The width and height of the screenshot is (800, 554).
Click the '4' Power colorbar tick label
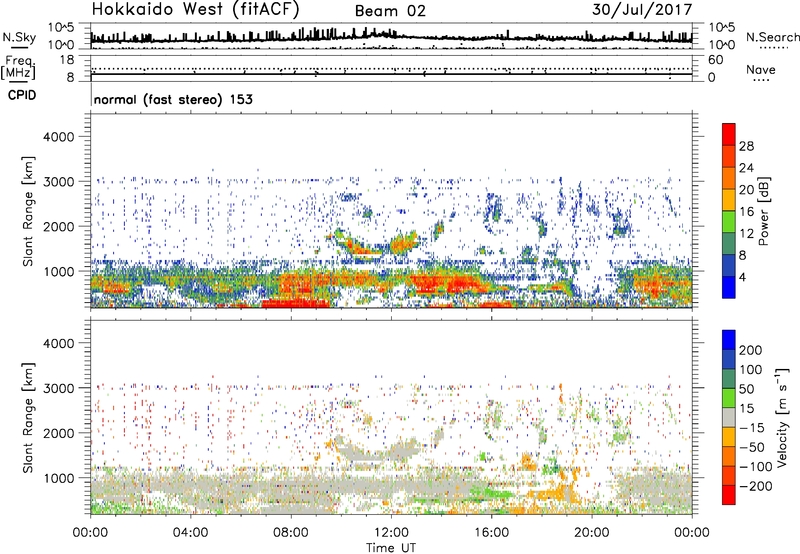[743, 278]
